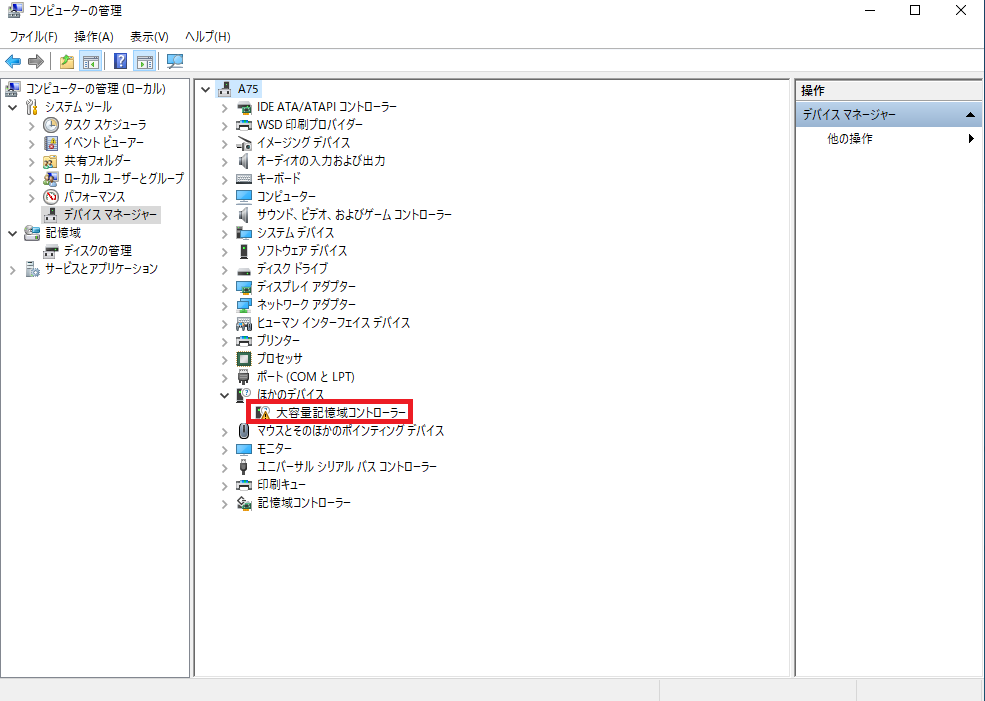Image resolution: width=985 pixels, height=701 pixels.
Task: Click the window title bar system icon
Action: coord(15,11)
